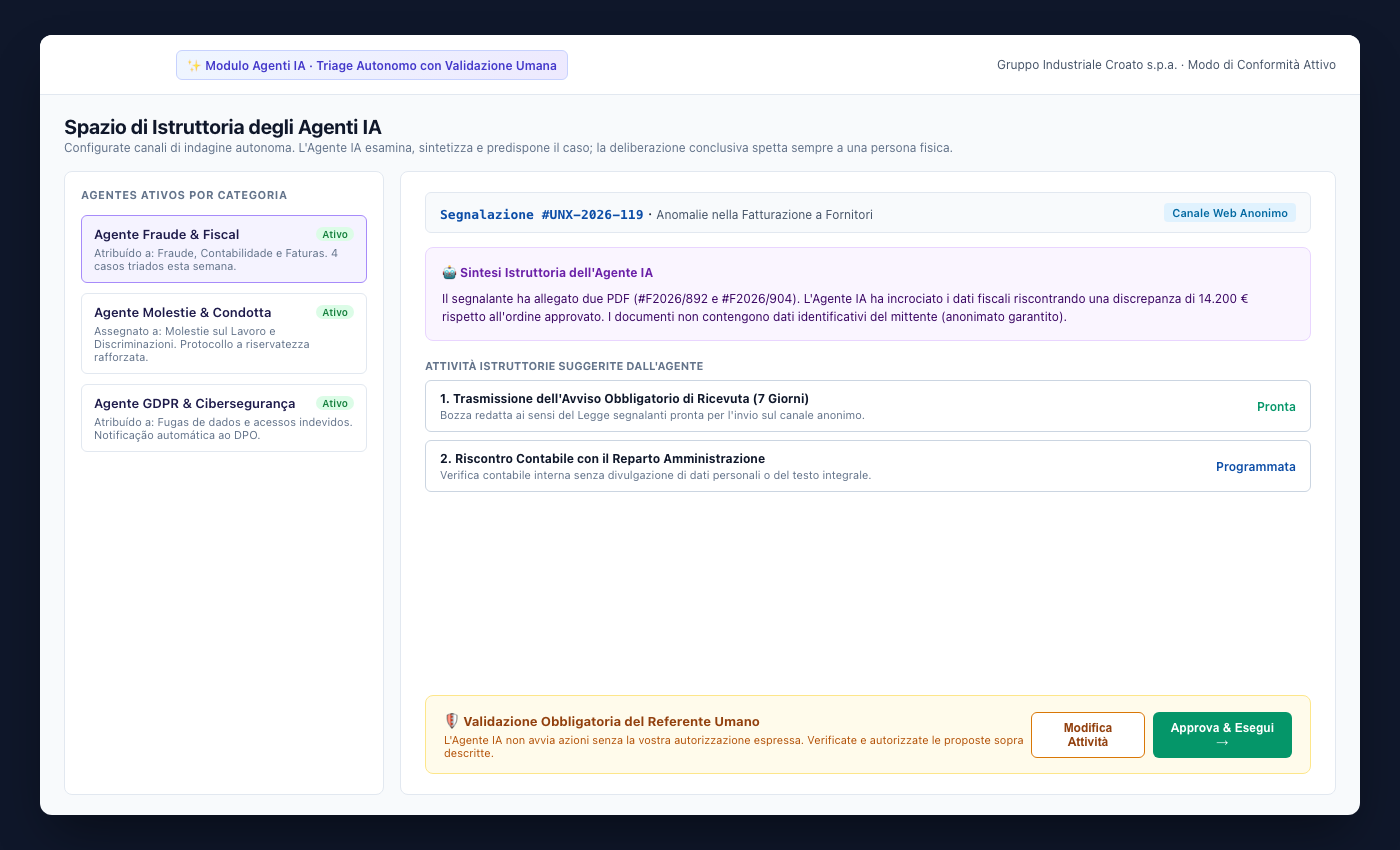Open the Trasmissione dell'Avviso Obbligatorio activity row
The height and width of the screenshot is (850, 1400).
click(868, 406)
